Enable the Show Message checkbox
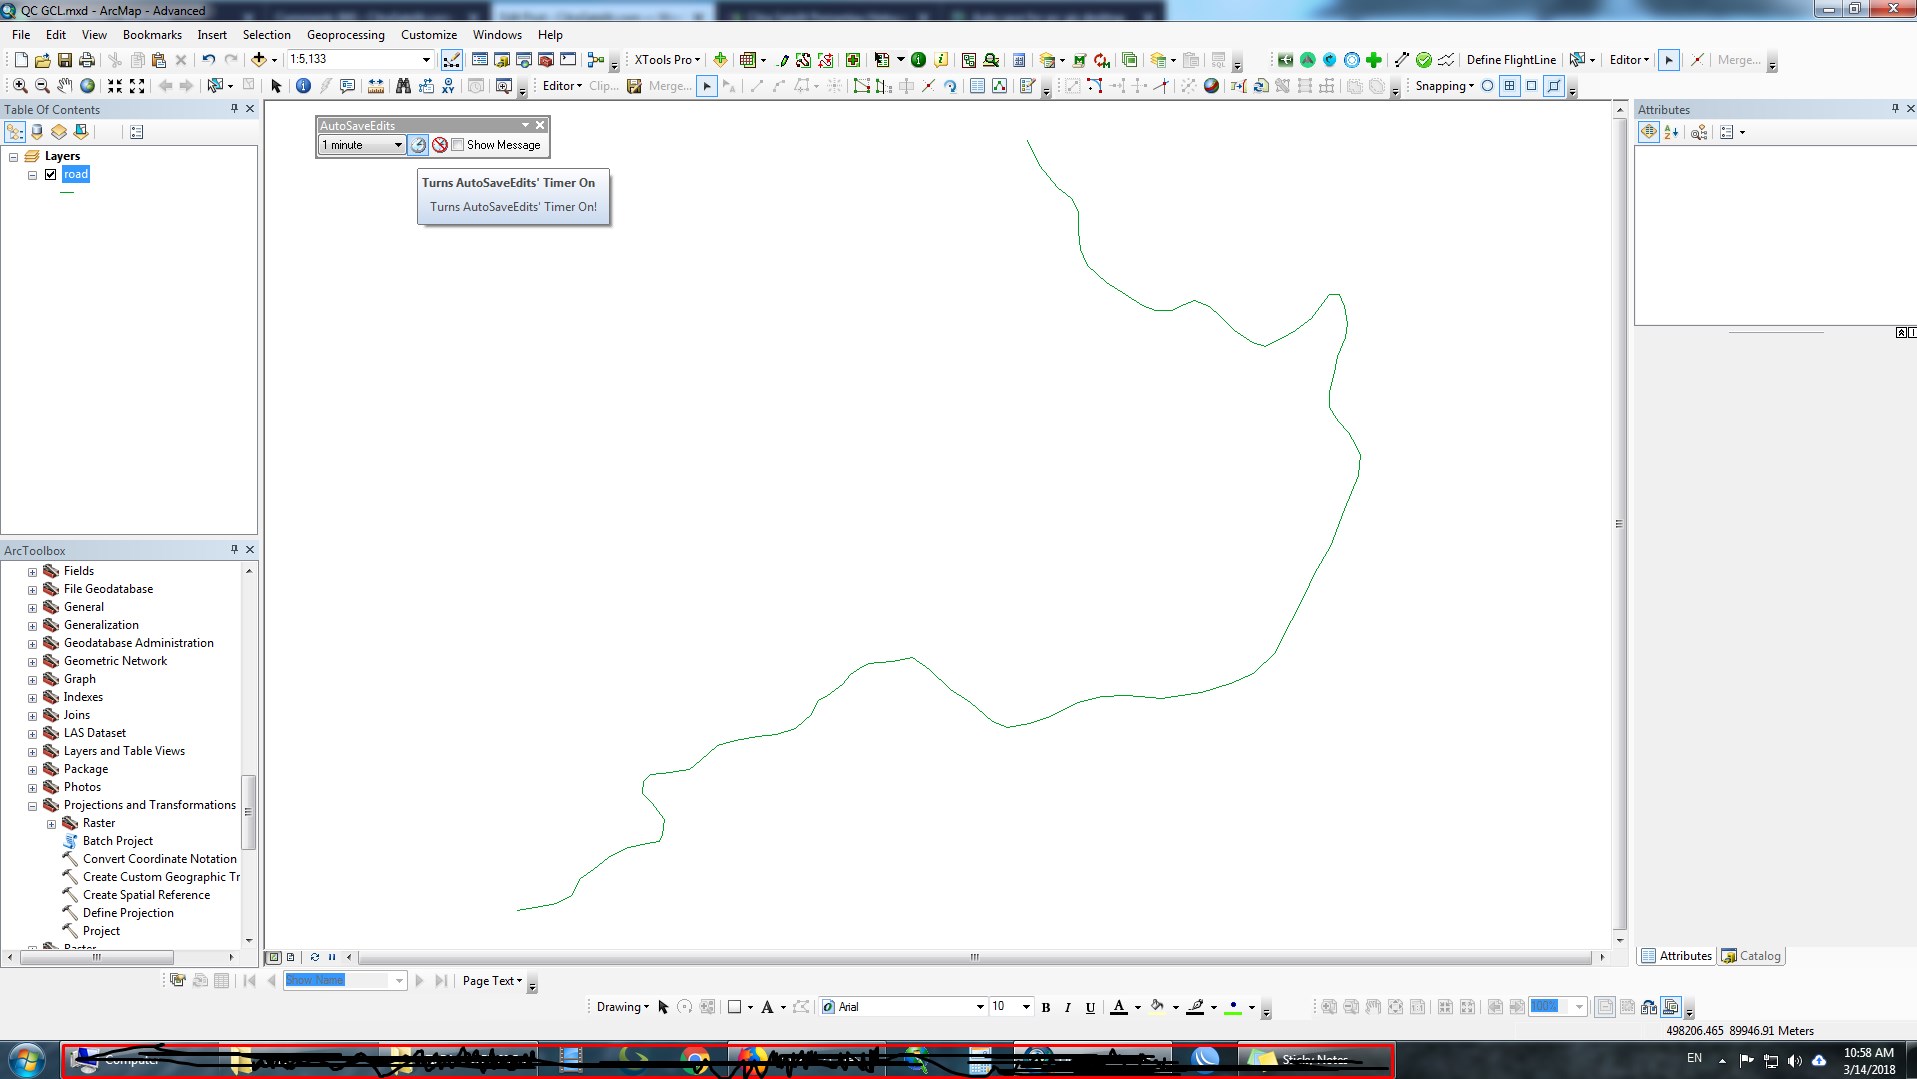Image resolution: width=1917 pixels, height=1079 pixels. click(x=458, y=145)
